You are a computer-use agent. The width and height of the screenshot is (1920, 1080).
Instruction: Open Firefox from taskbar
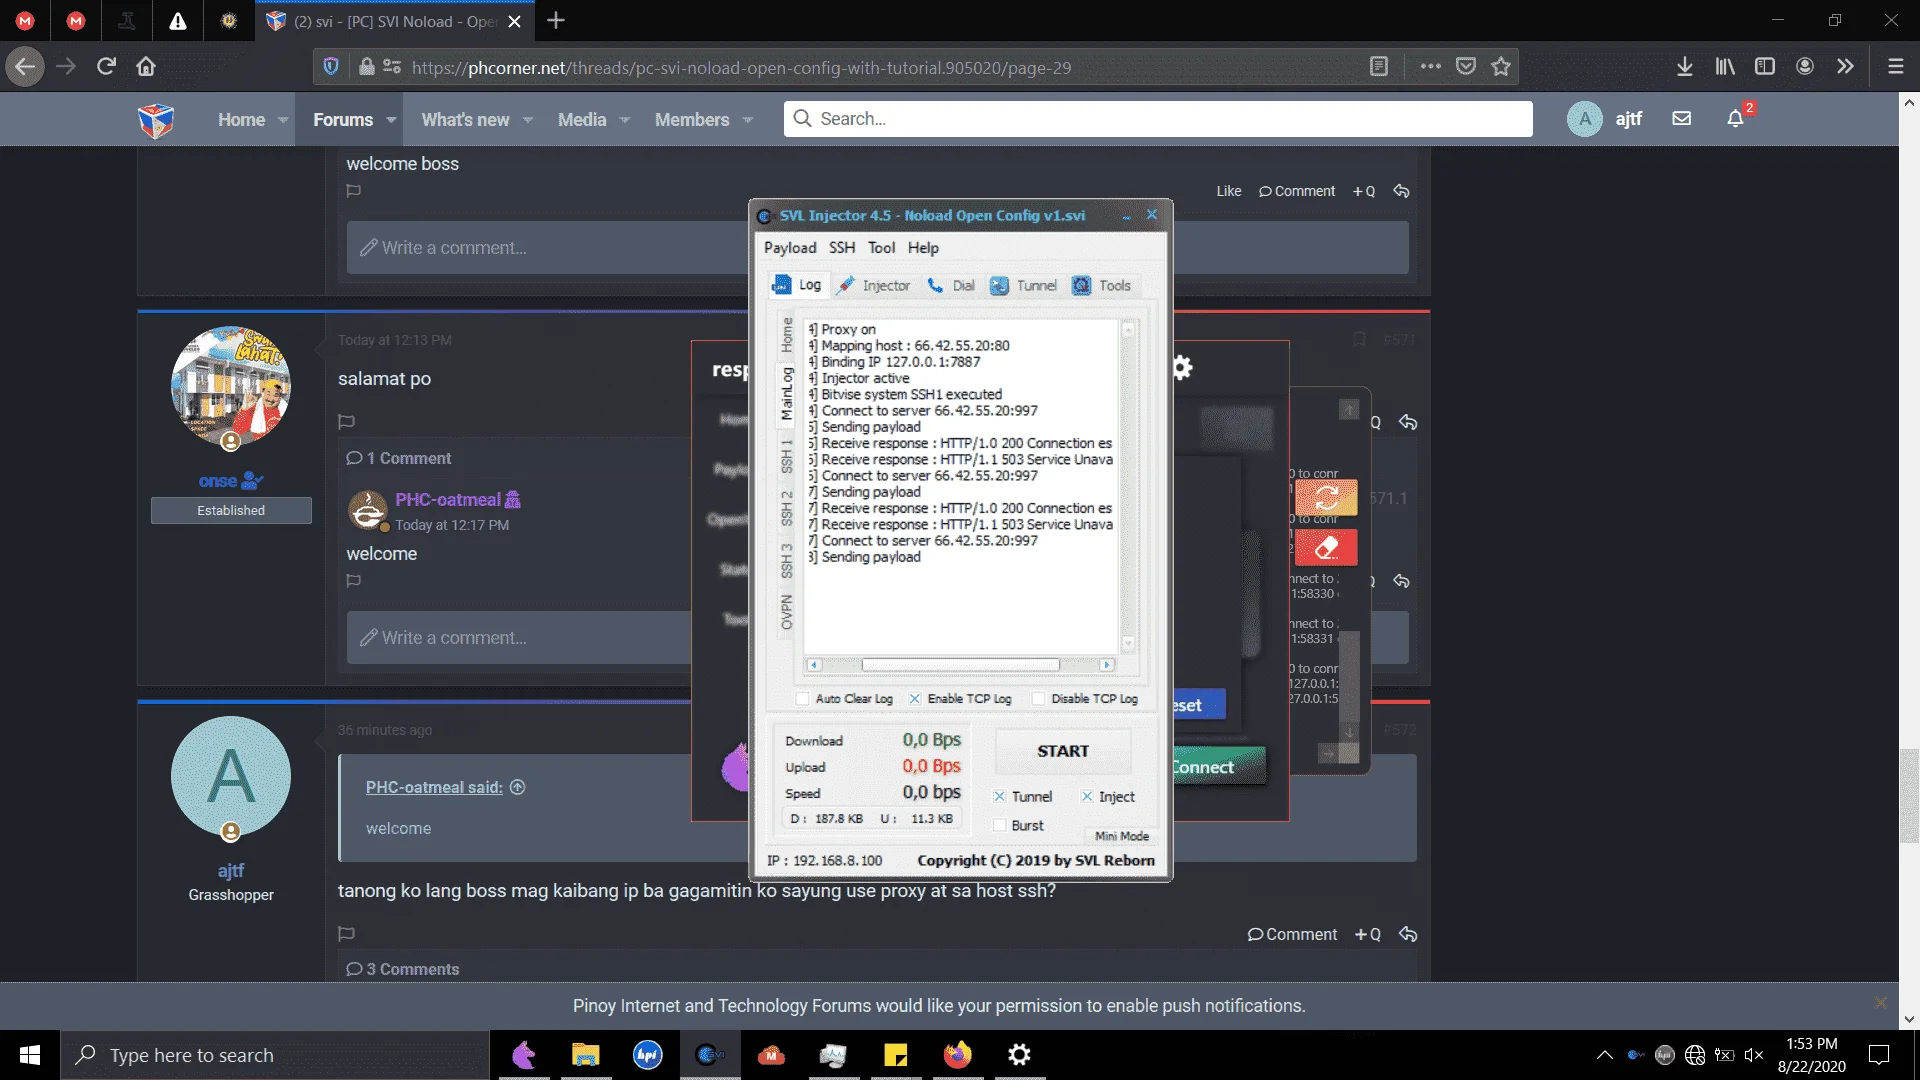[958, 1055]
